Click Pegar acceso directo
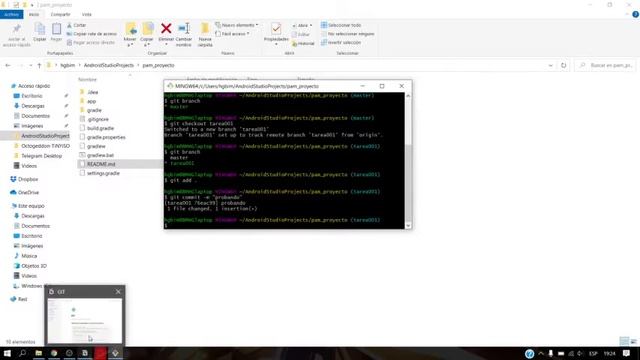 coord(91,42)
